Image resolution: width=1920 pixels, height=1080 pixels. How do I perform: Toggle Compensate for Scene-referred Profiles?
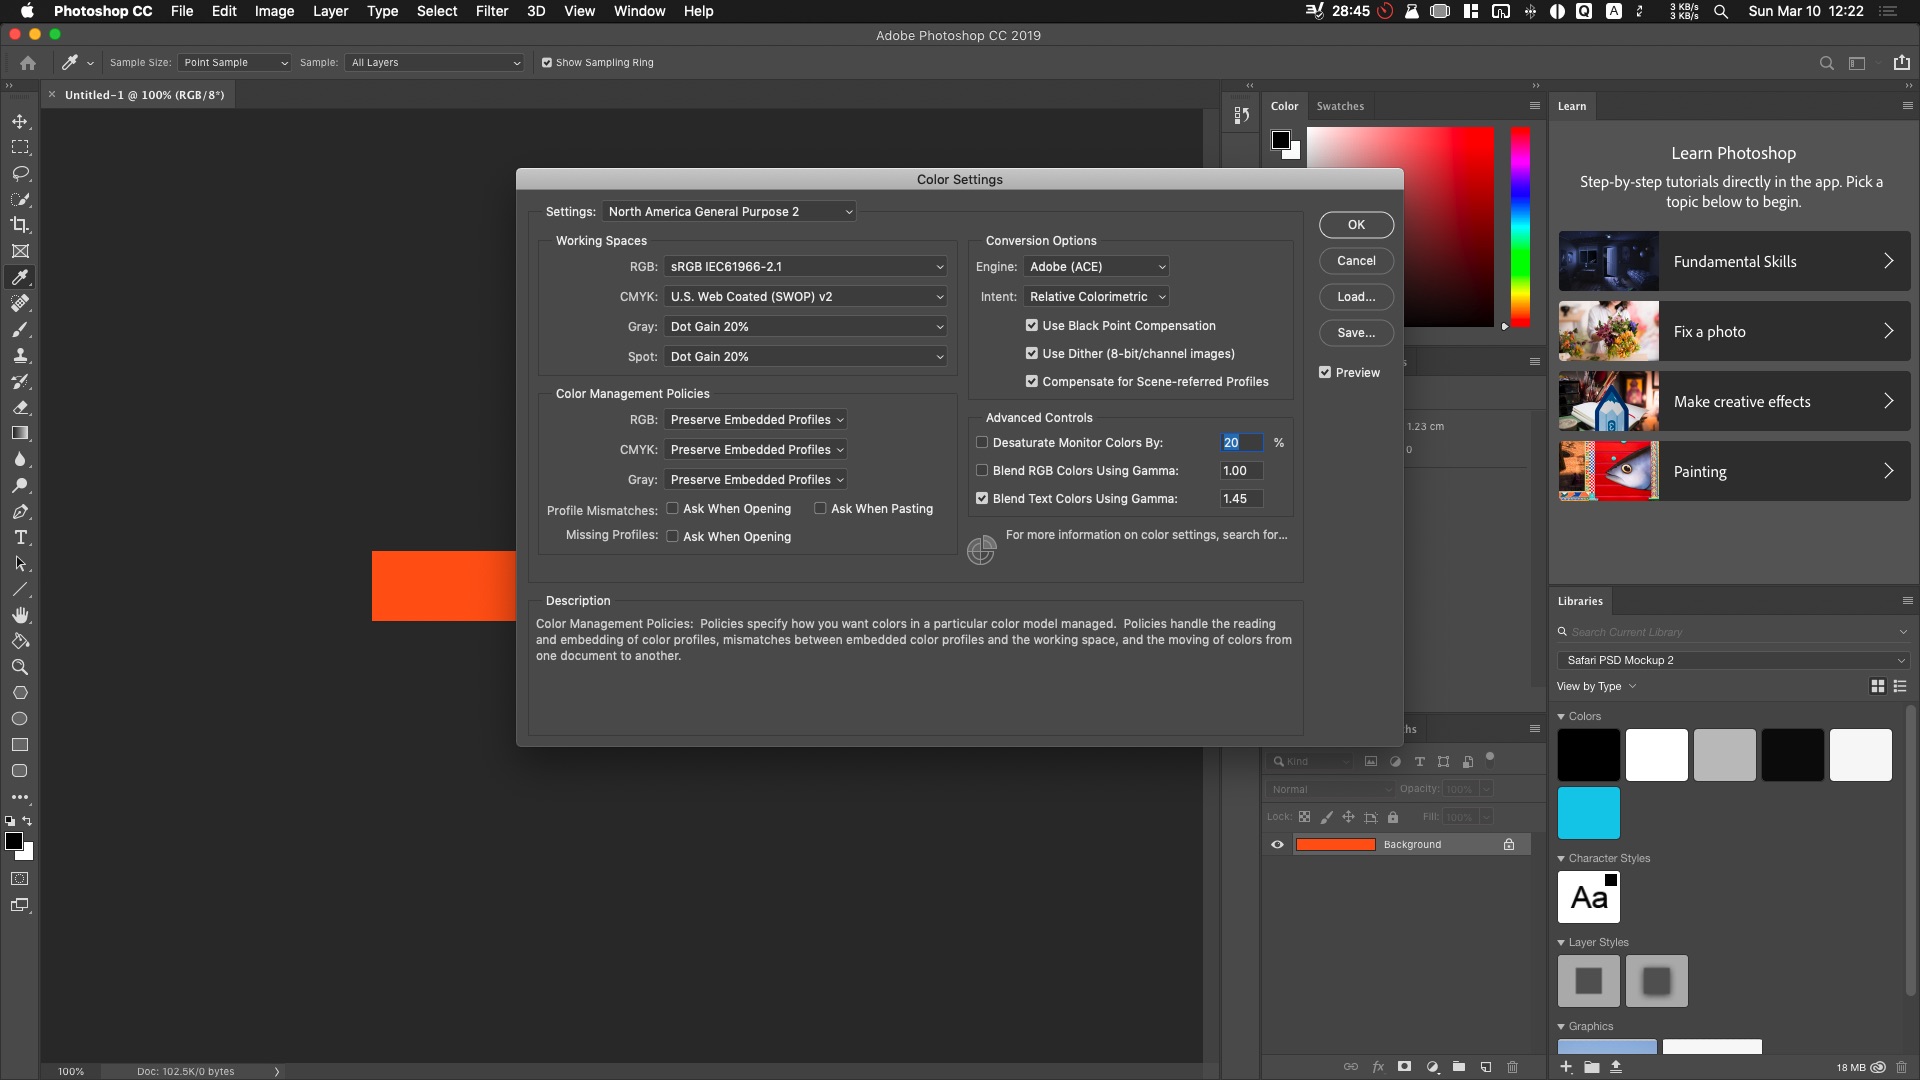click(x=1031, y=381)
